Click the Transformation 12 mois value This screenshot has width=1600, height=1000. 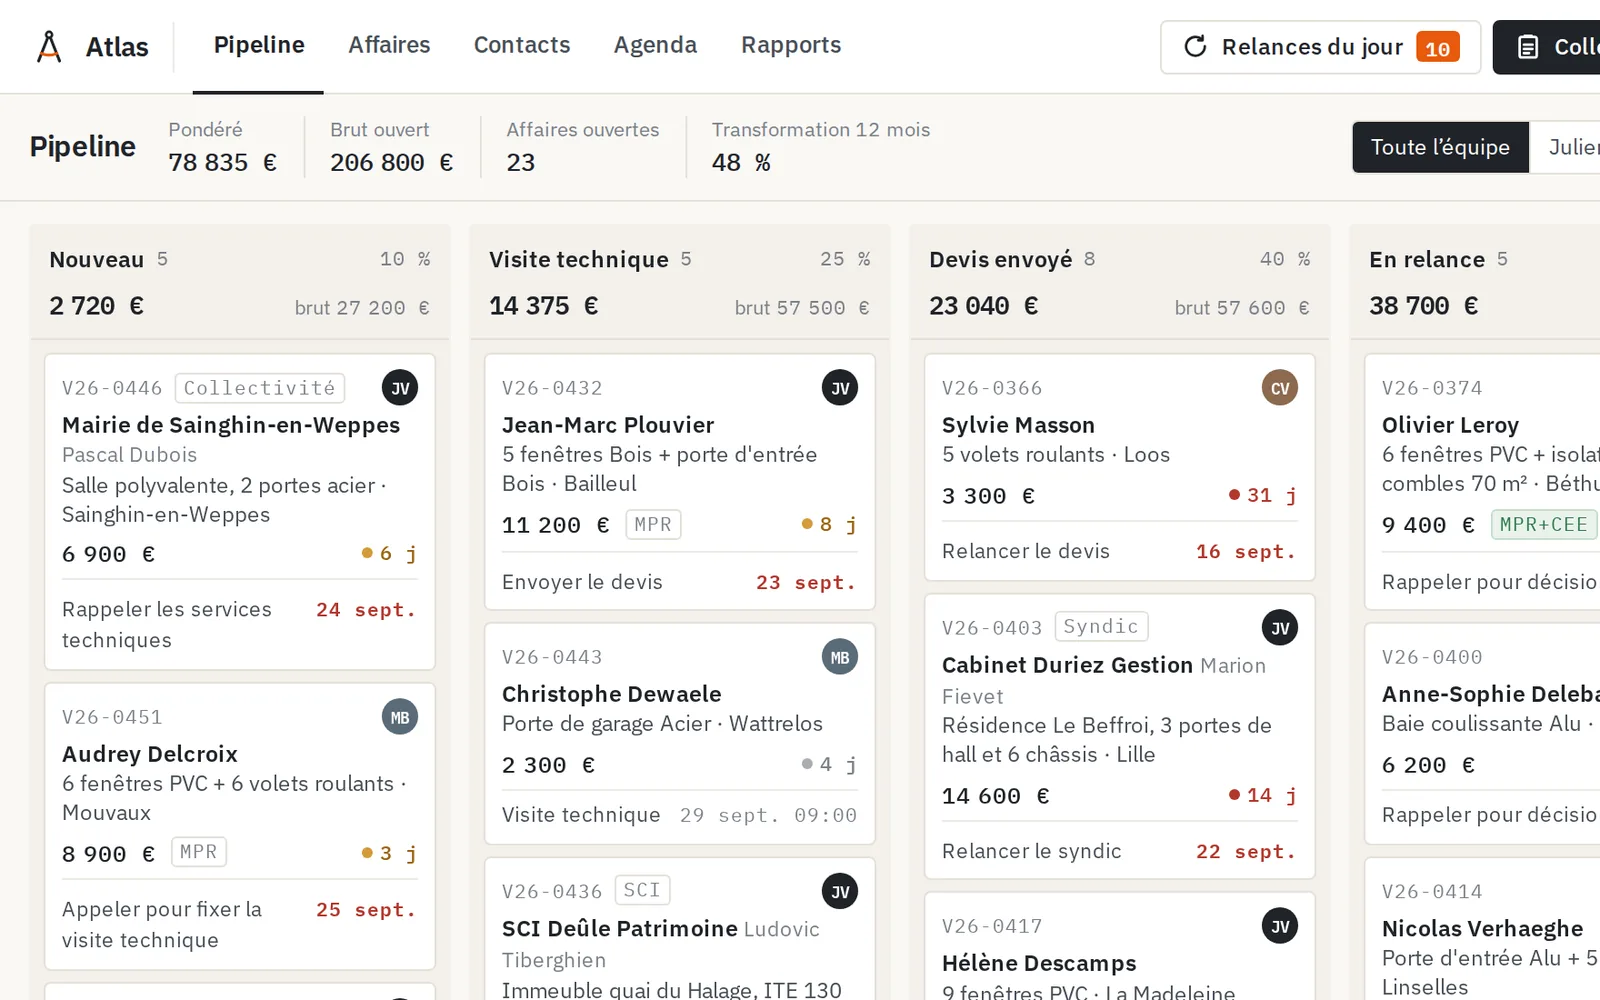pyautogui.click(x=741, y=162)
